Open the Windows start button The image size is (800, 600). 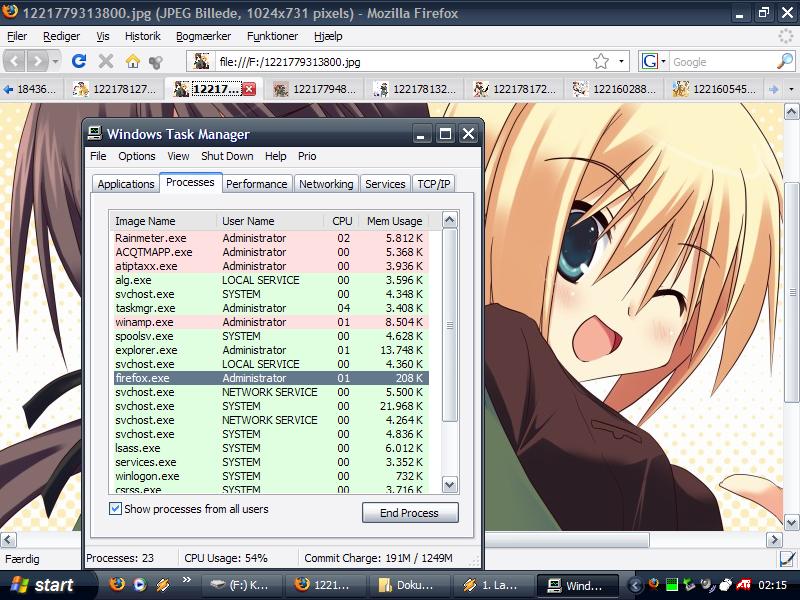click(42, 585)
